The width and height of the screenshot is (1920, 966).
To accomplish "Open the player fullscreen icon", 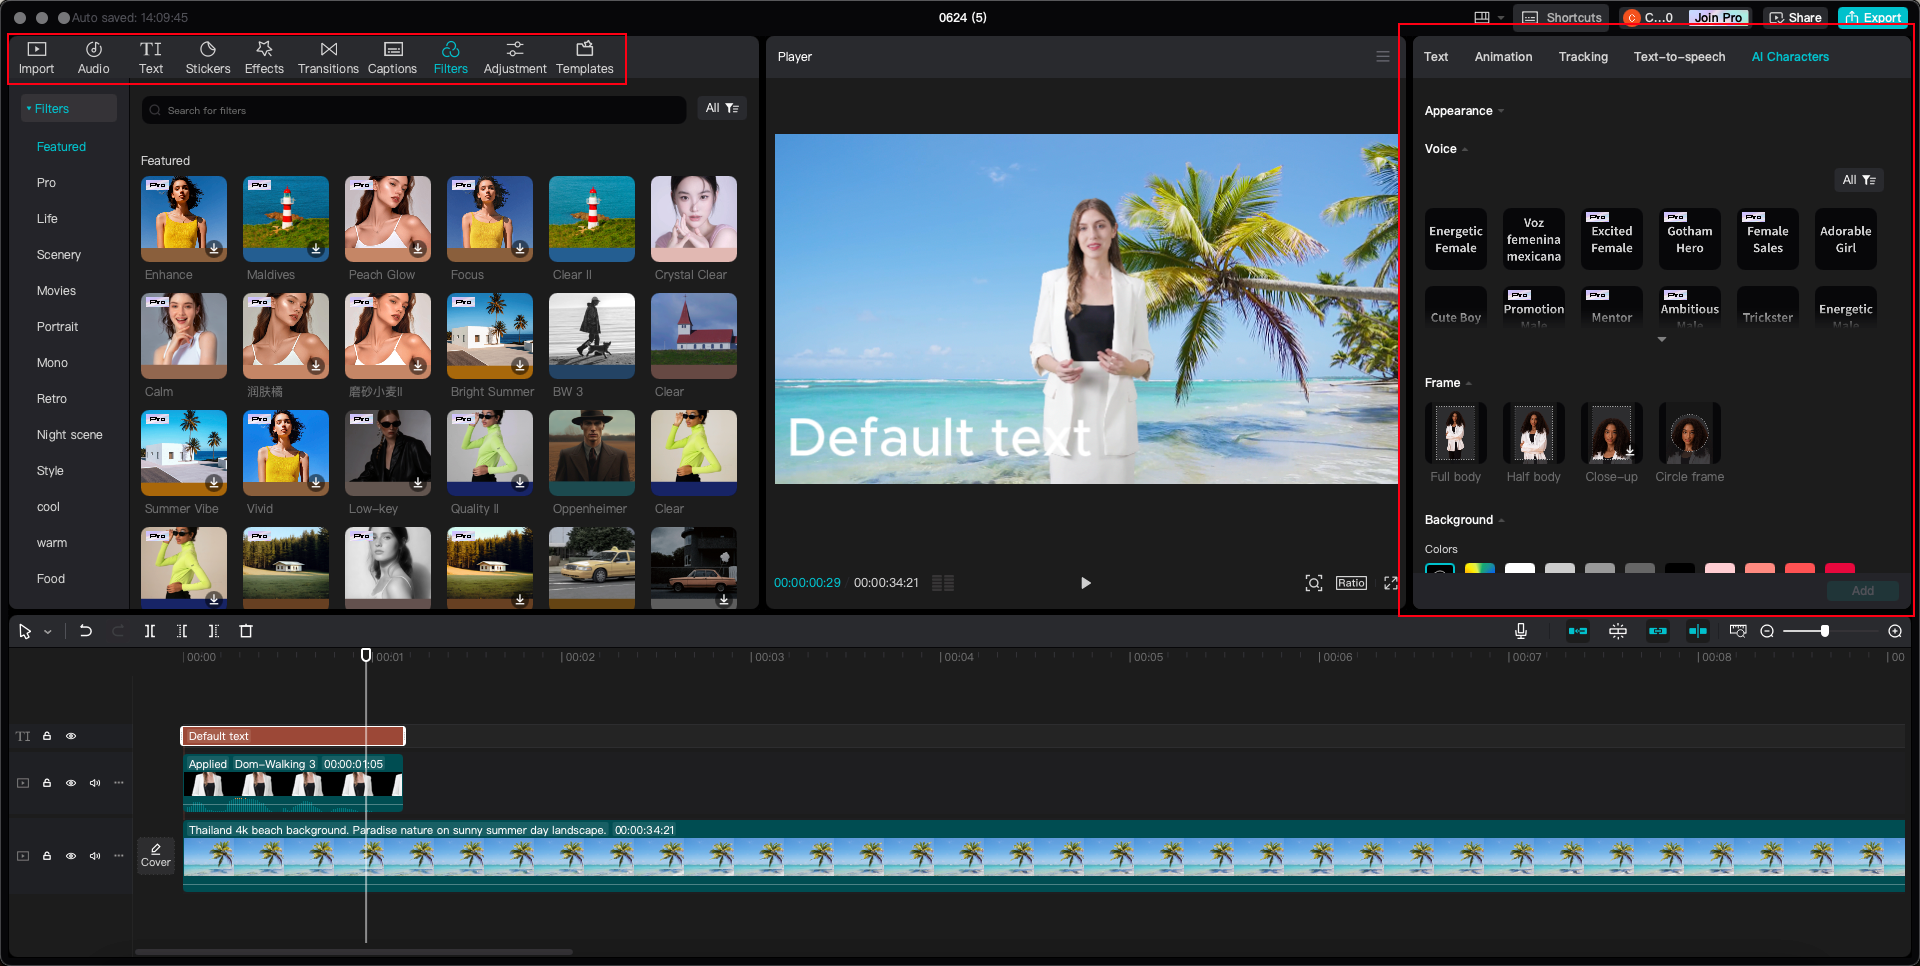I will pyautogui.click(x=1390, y=583).
